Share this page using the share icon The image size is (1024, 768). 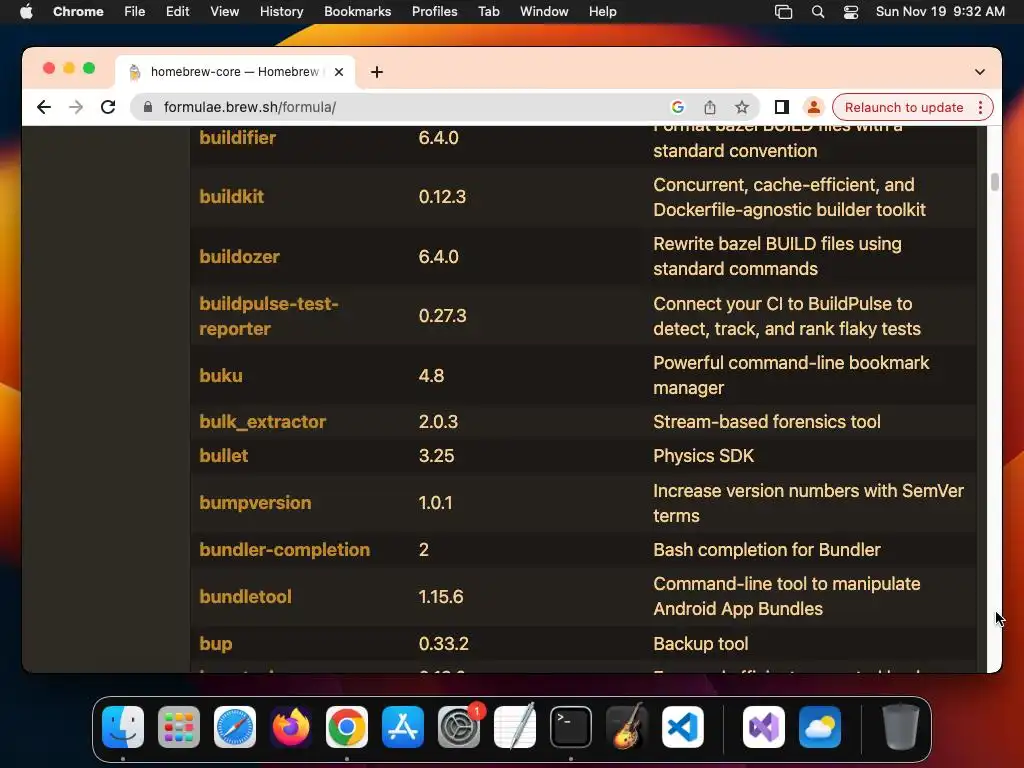coord(710,107)
